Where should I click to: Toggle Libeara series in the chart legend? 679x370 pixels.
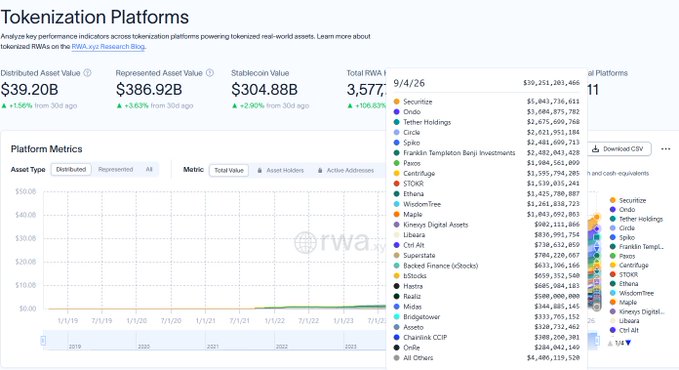624,321
